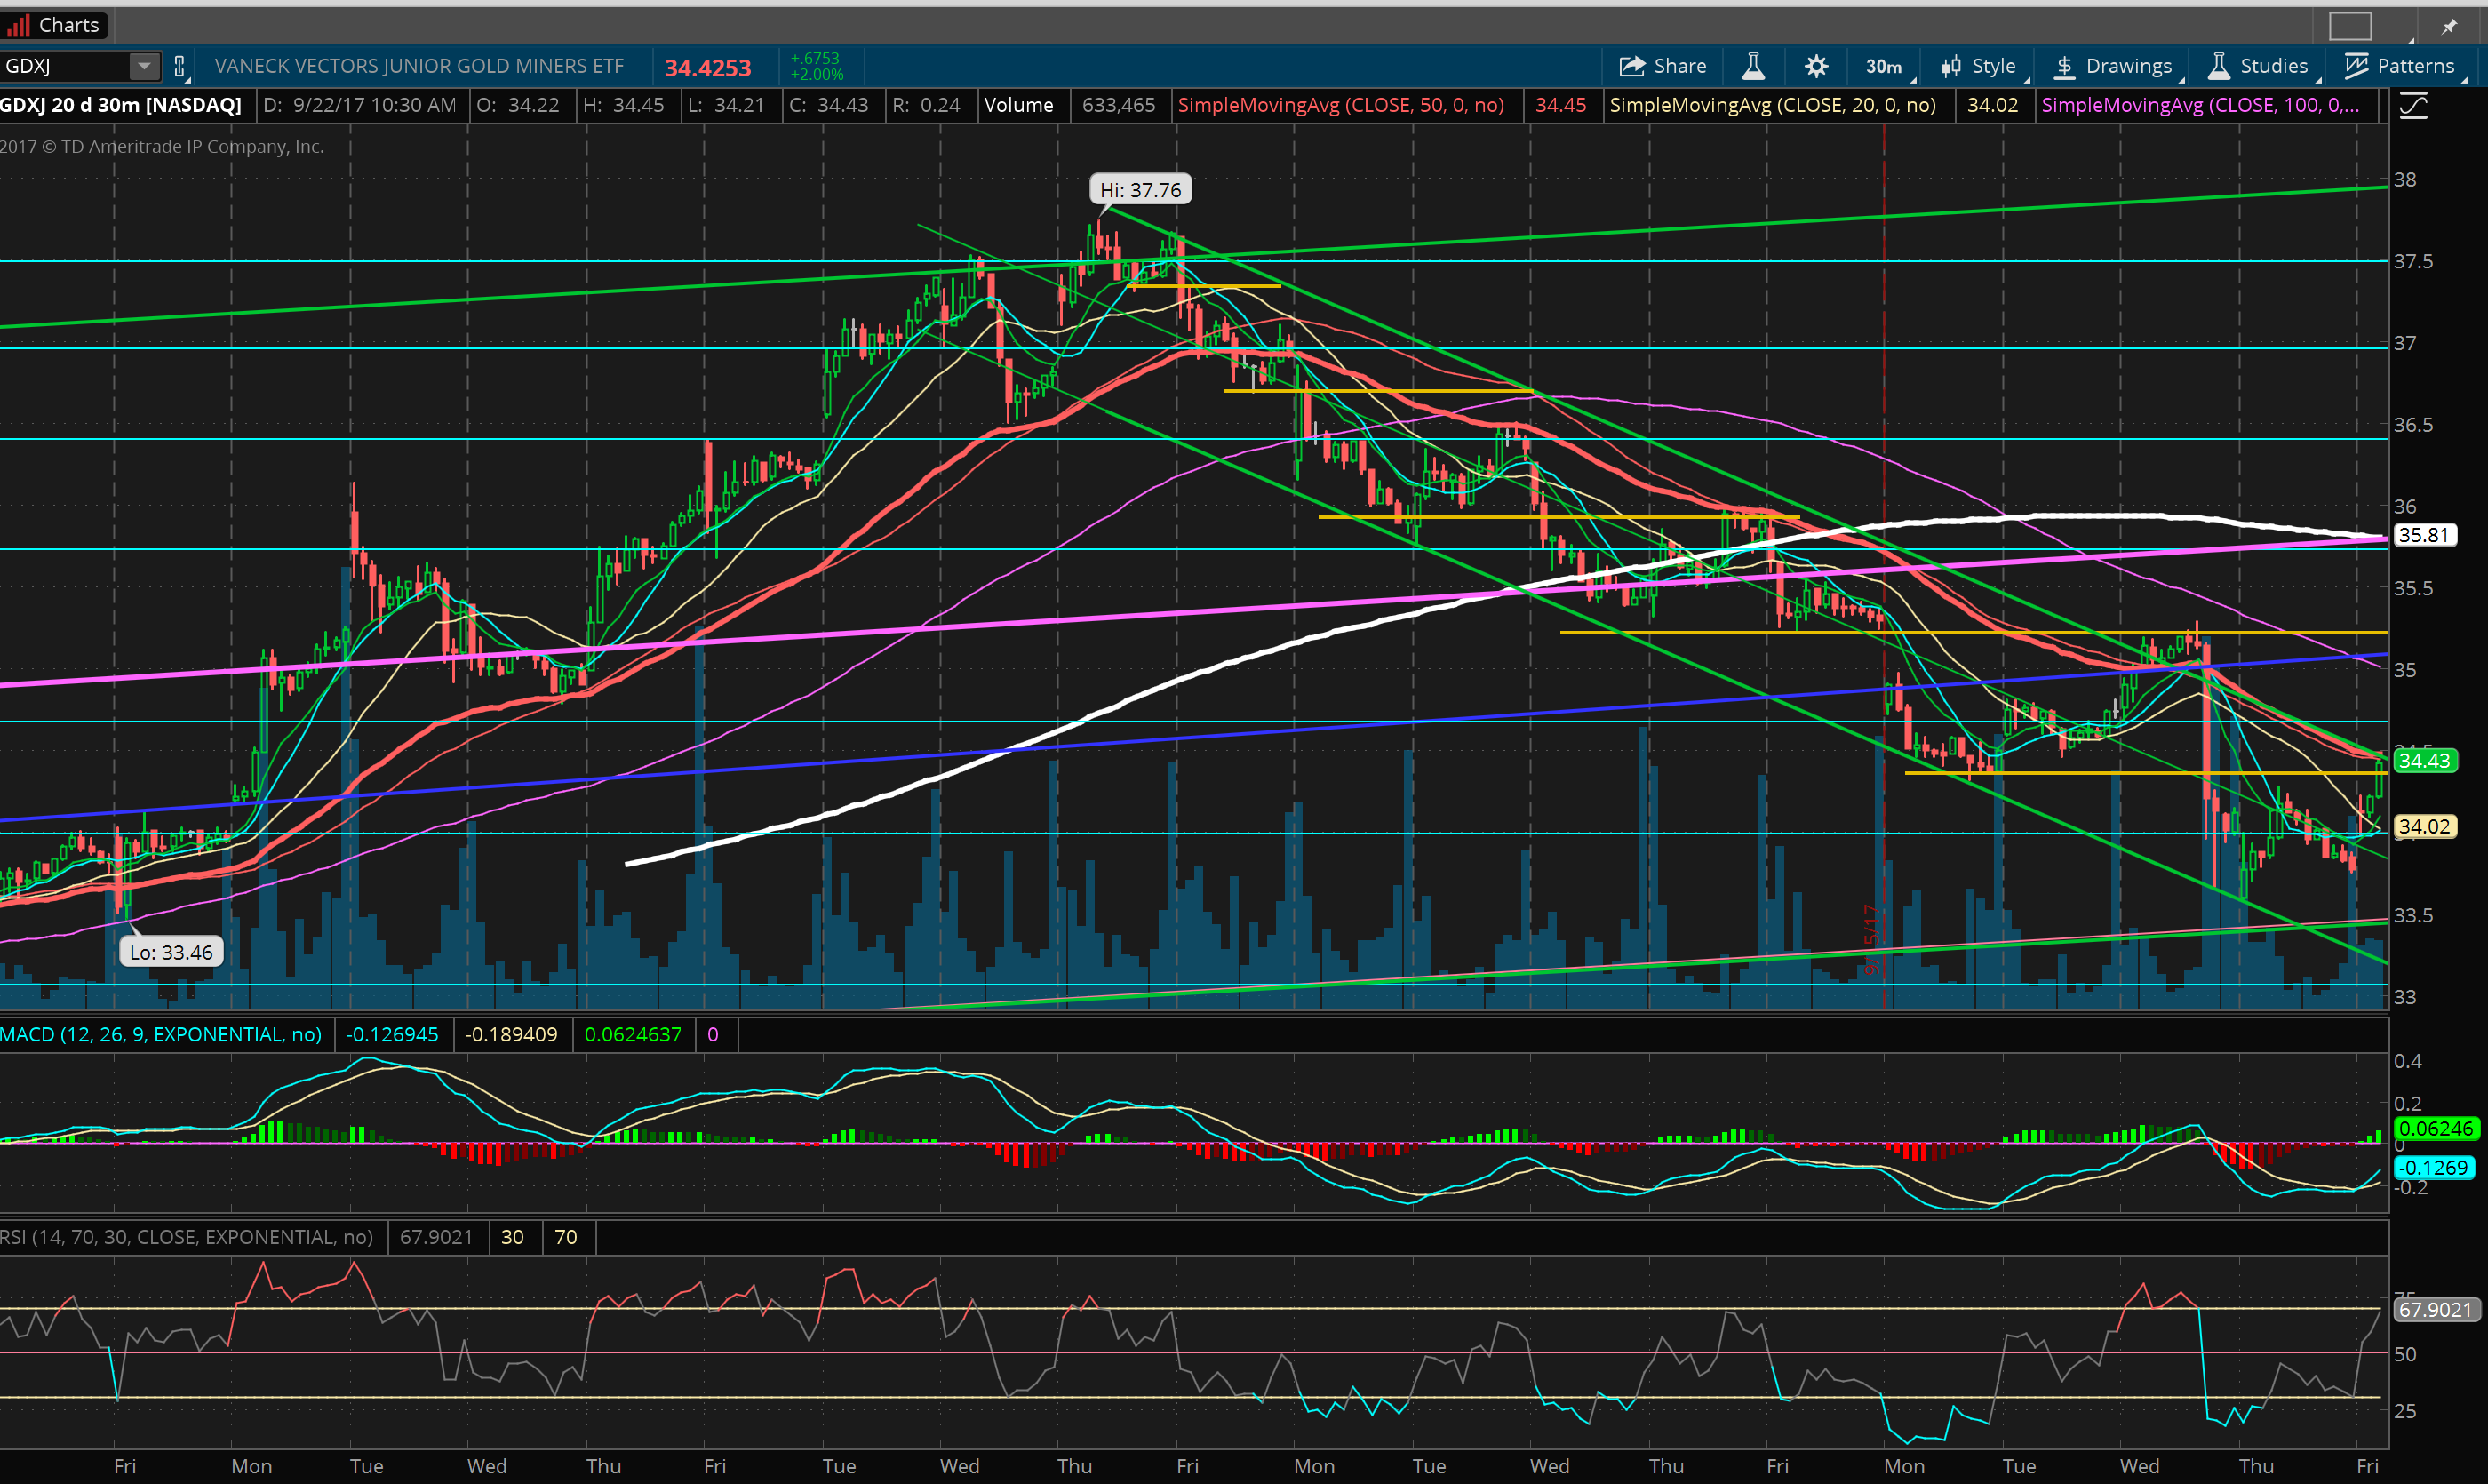Open the Patterns menu
The width and height of the screenshot is (2488, 1484).
[2400, 66]
